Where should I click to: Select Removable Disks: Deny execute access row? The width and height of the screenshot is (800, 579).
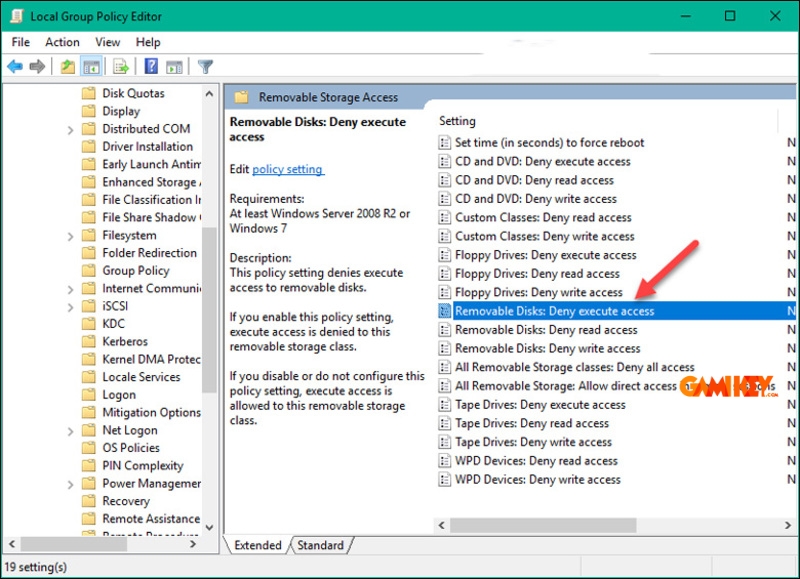coord(617,311)
